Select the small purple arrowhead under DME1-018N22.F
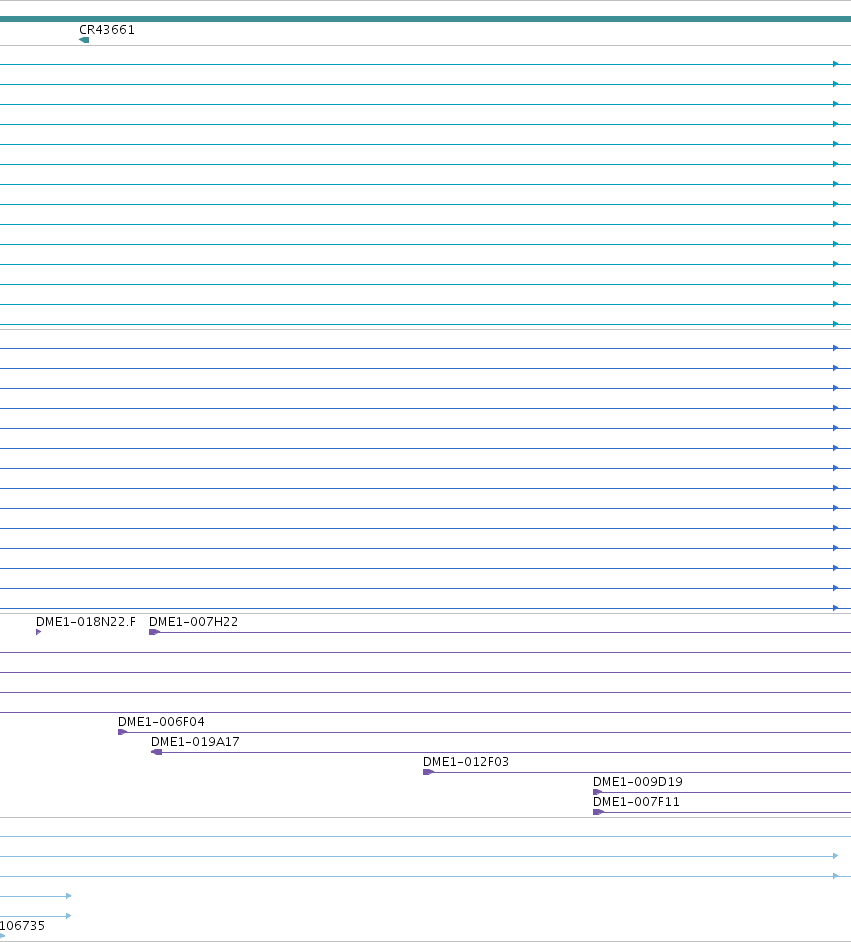Image resolution: width=851 pixels, height=942 pixels. point(38,632)
